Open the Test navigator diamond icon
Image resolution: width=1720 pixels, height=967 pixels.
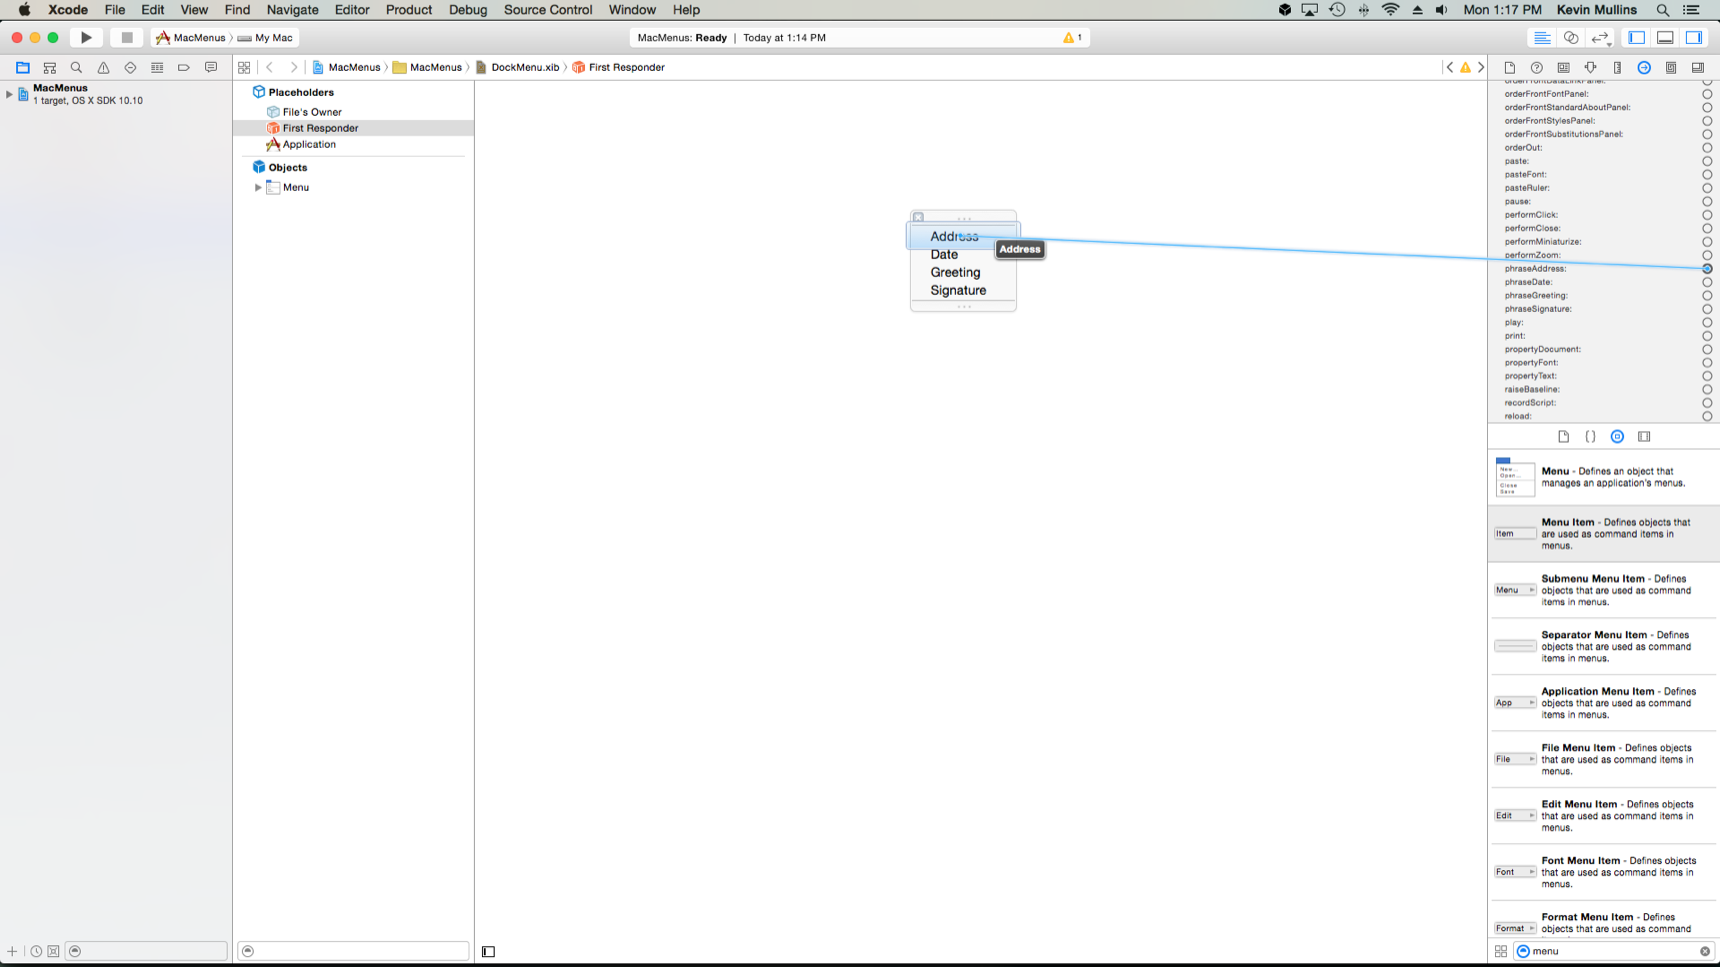tap(130, 68)
